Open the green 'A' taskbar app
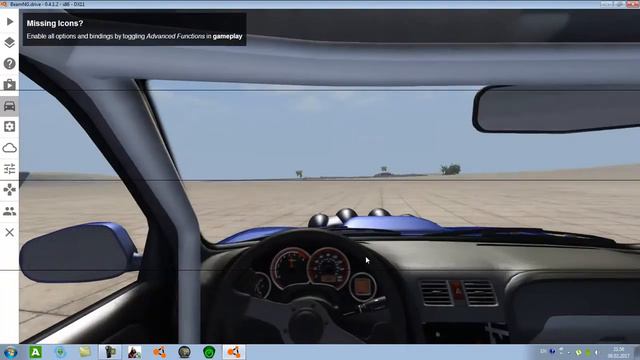Screen dimensions: 640x360 point(36,352)
